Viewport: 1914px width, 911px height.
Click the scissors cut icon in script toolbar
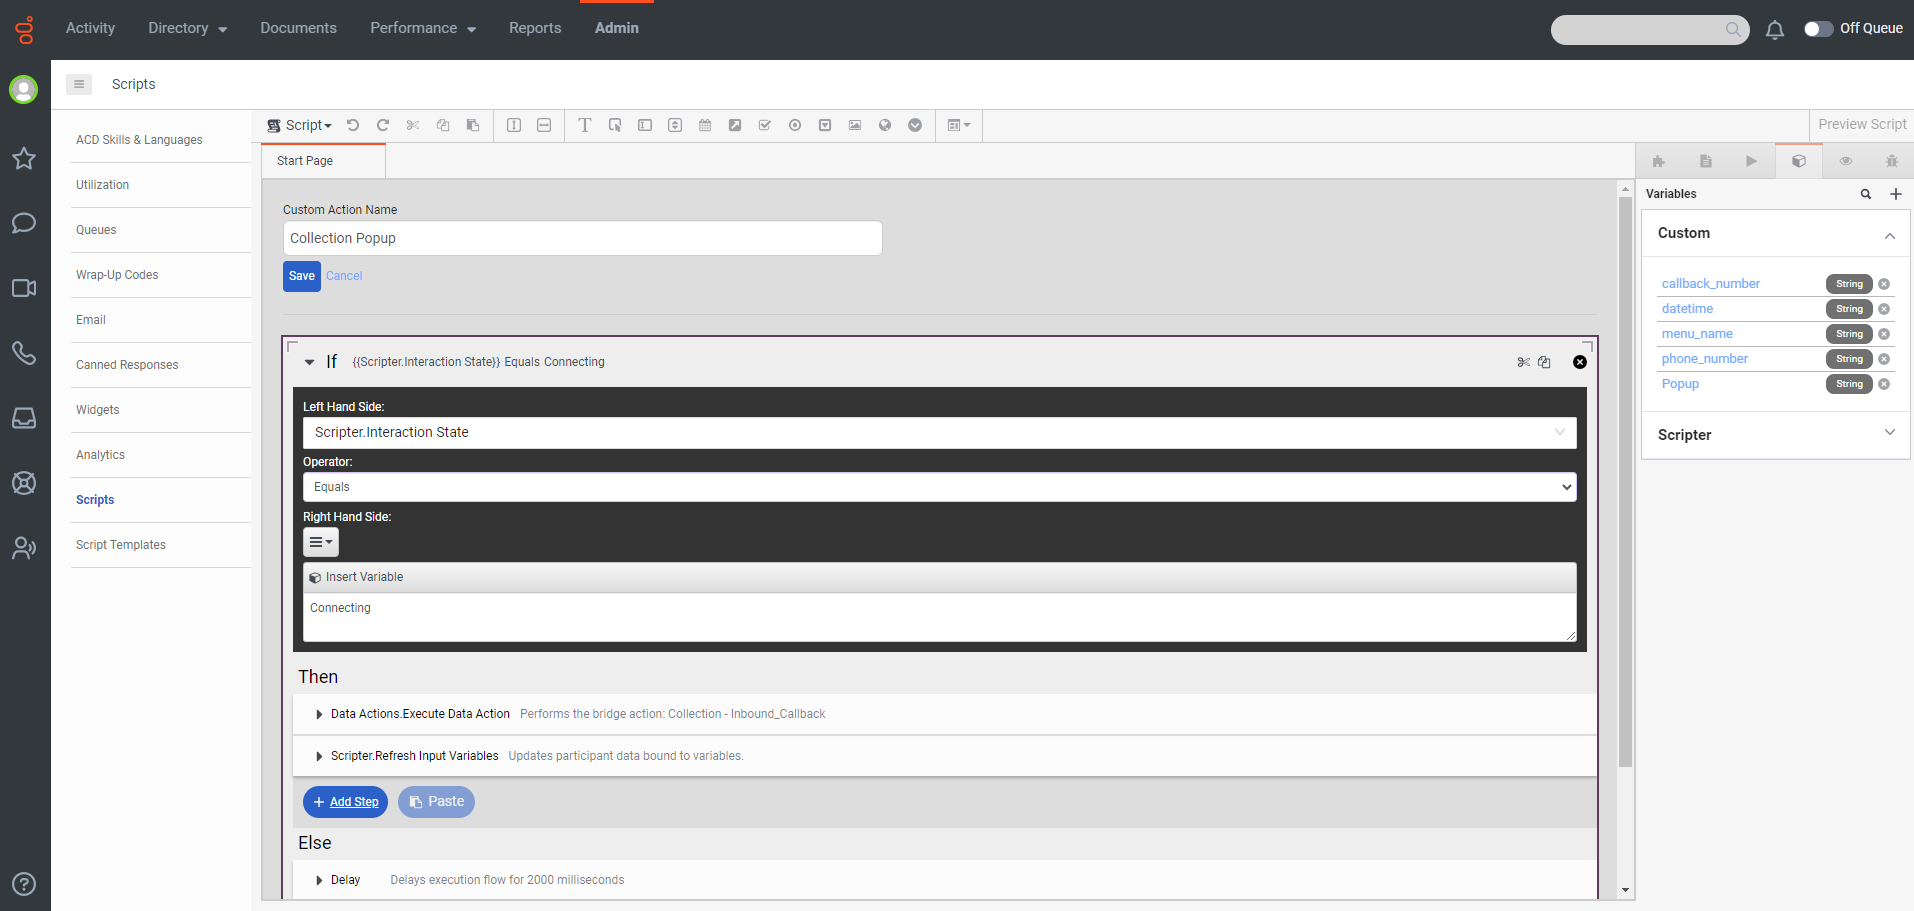[x=413, y=125]
